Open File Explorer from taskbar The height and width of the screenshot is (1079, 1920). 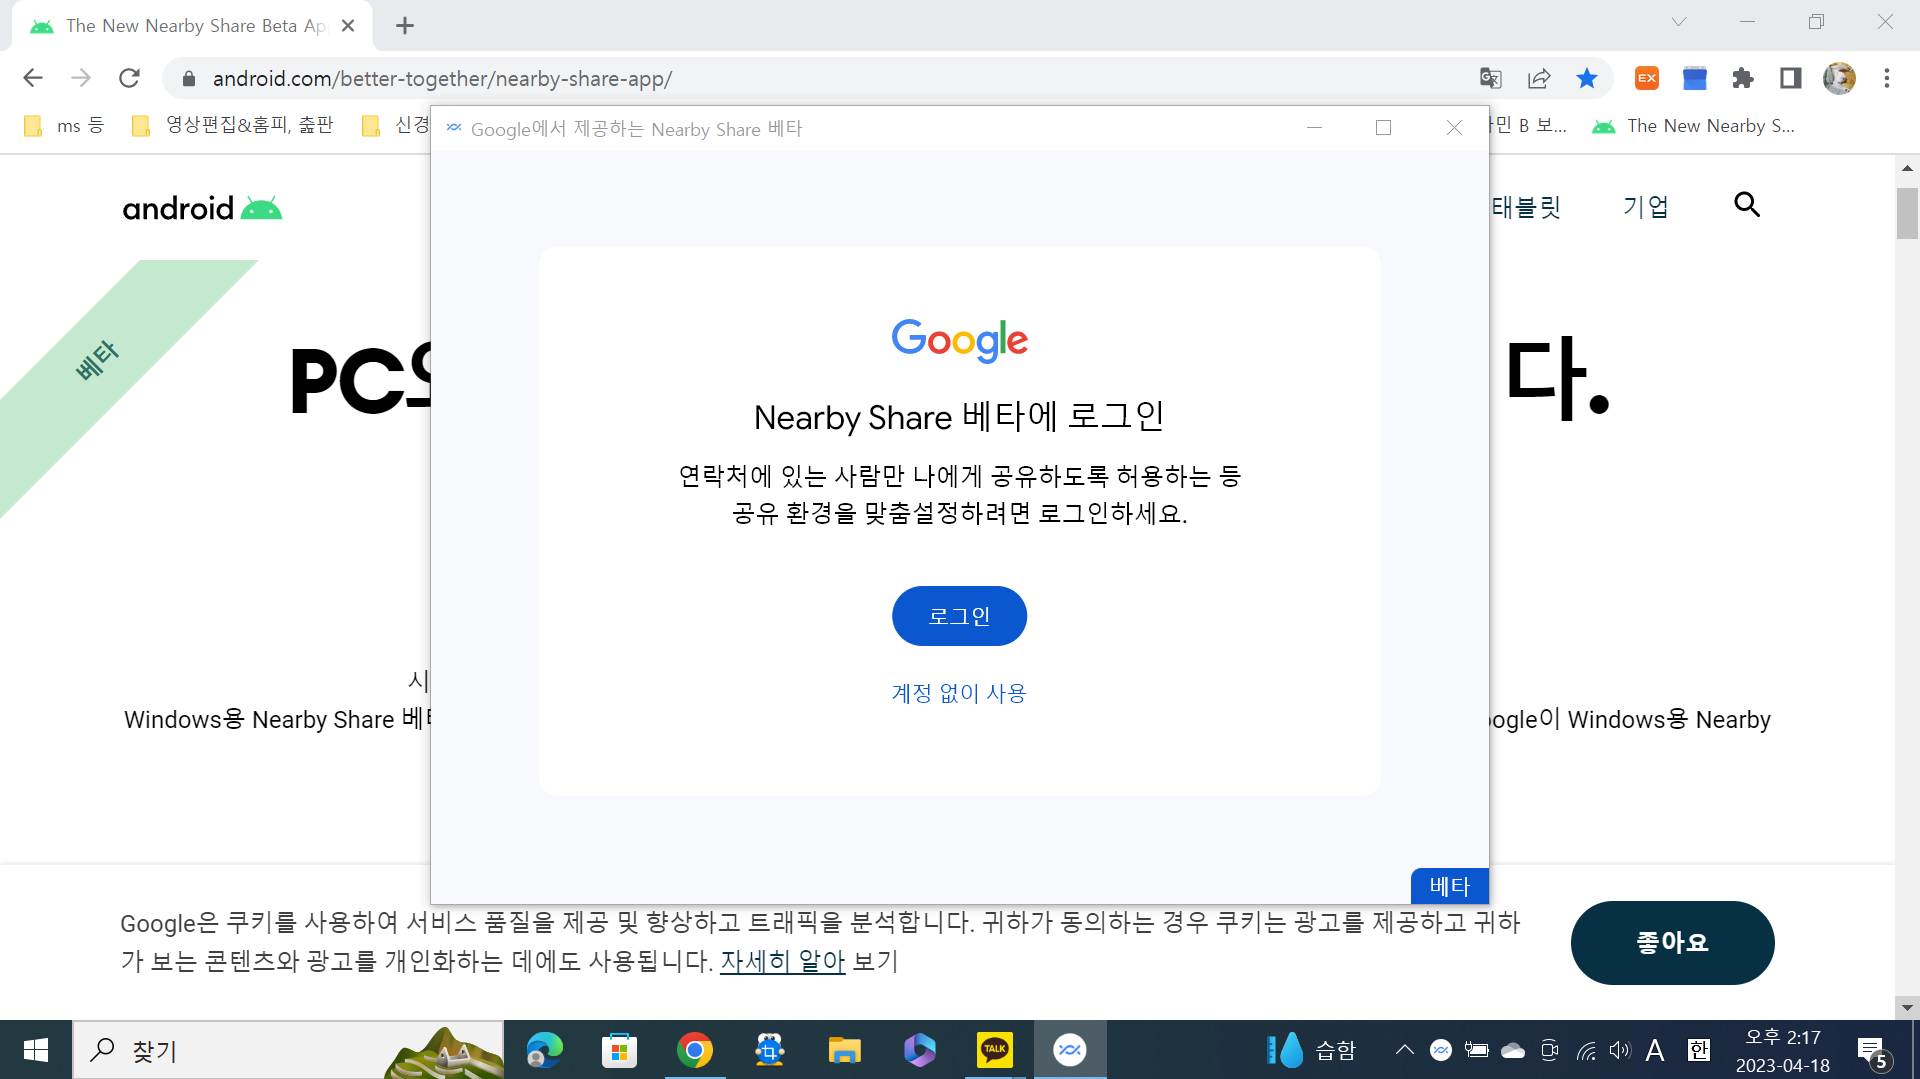[x=845, y=1050]
